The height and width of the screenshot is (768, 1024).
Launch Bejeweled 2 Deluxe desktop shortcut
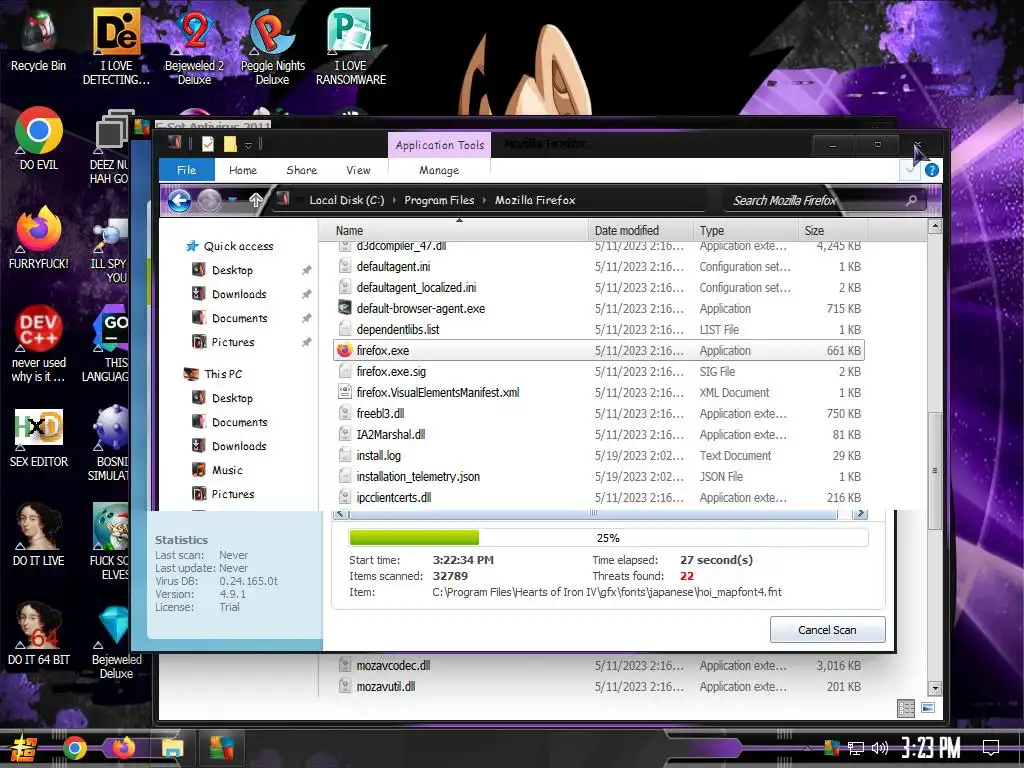[194, 46]
